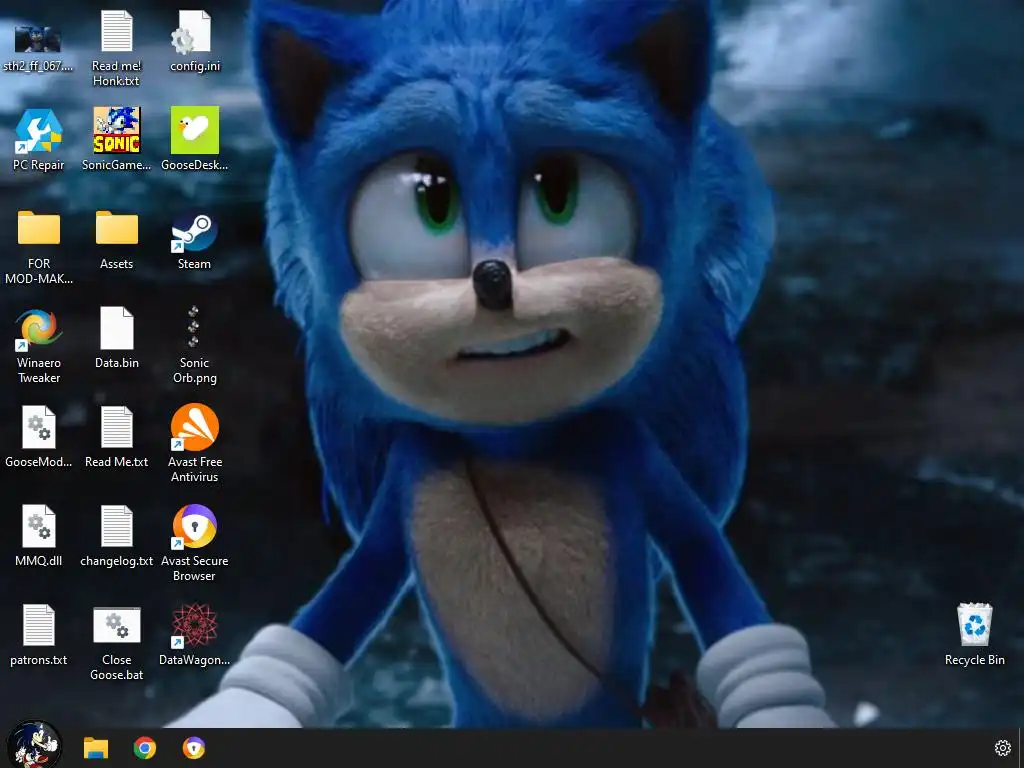
Task: Launch the Avast Secure Browser shortcut
Action: point(194,526)
